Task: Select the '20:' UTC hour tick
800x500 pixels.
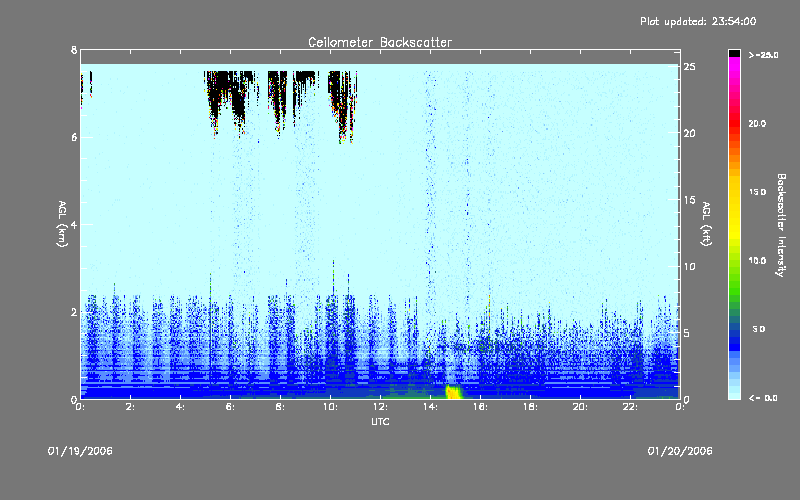Action: pos(581,407)
